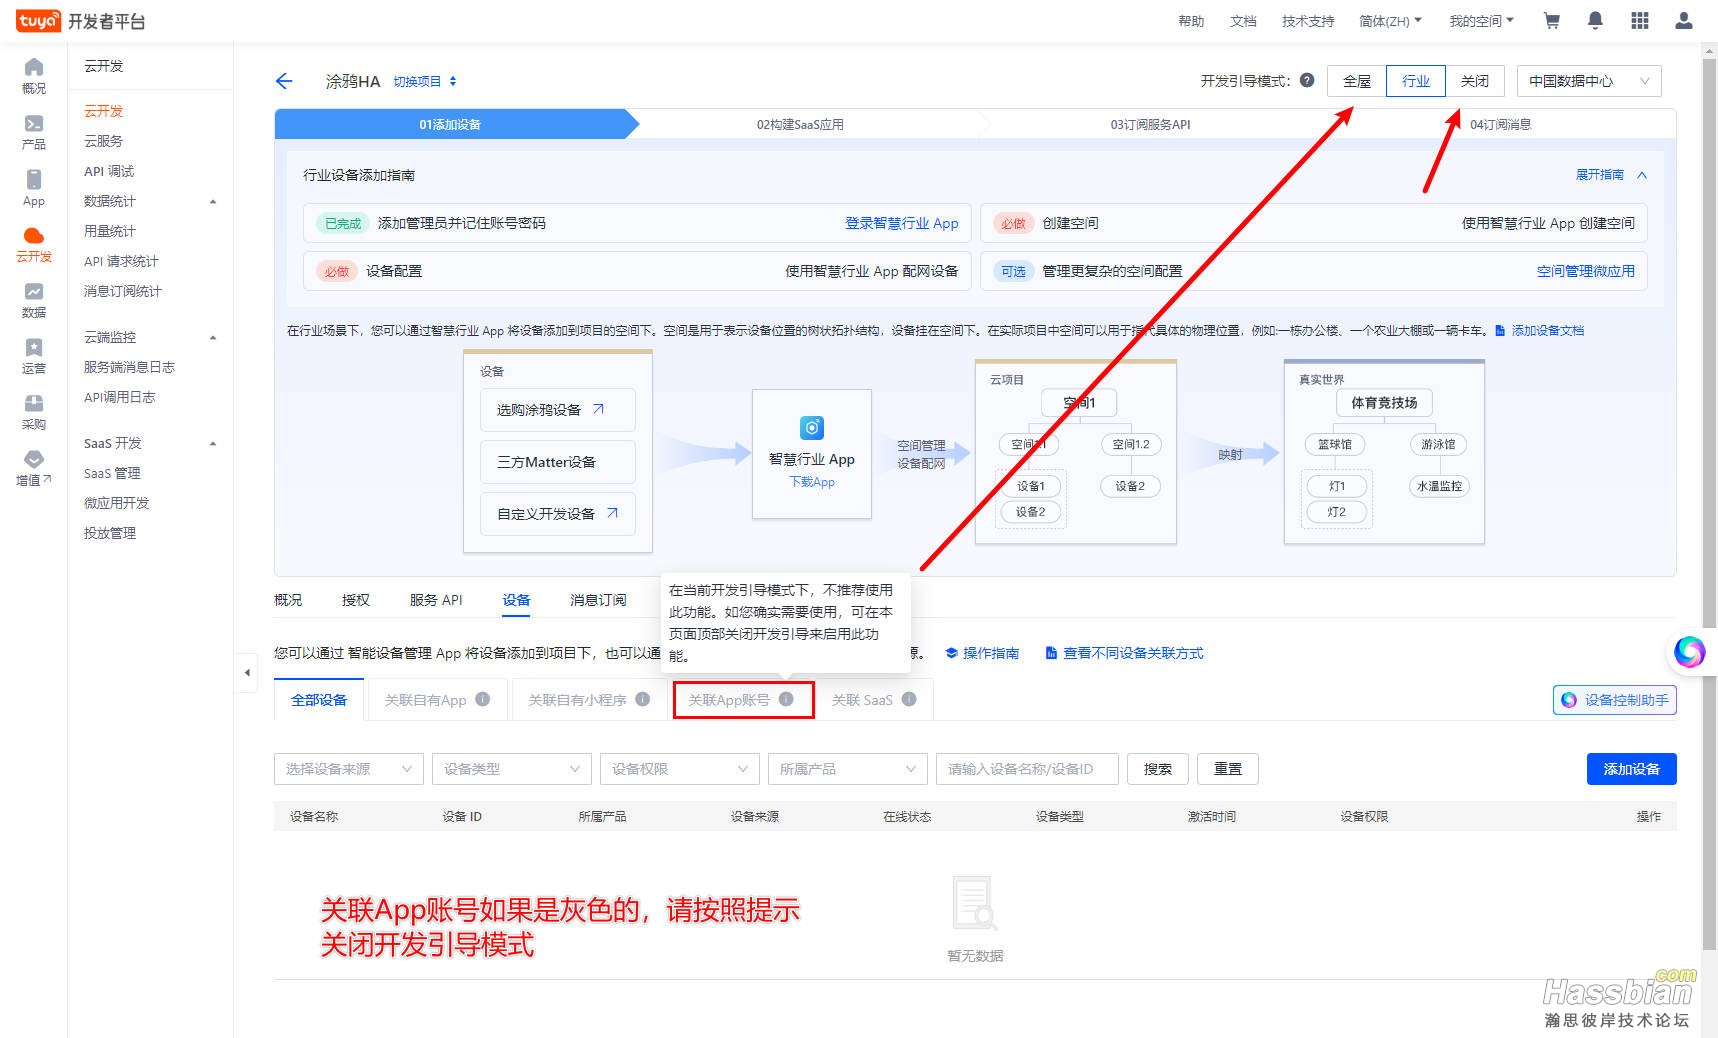
Task: Click info icon next to 关联自有小程序
Action: coord(643,699)
